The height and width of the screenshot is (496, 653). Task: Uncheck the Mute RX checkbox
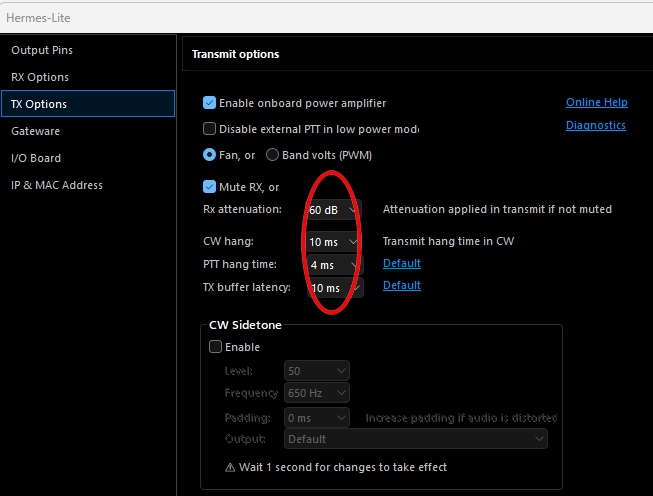point(210,187)
